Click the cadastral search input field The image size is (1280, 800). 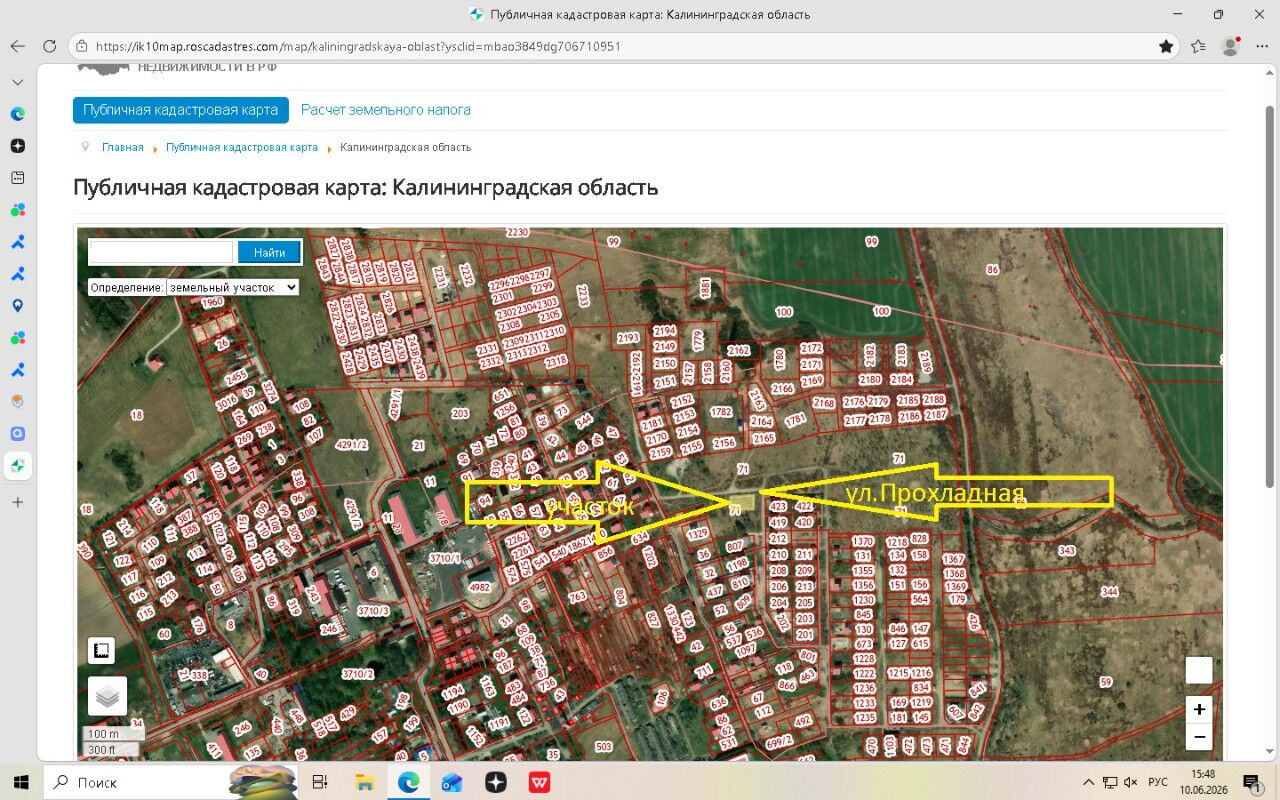(161, 252)
